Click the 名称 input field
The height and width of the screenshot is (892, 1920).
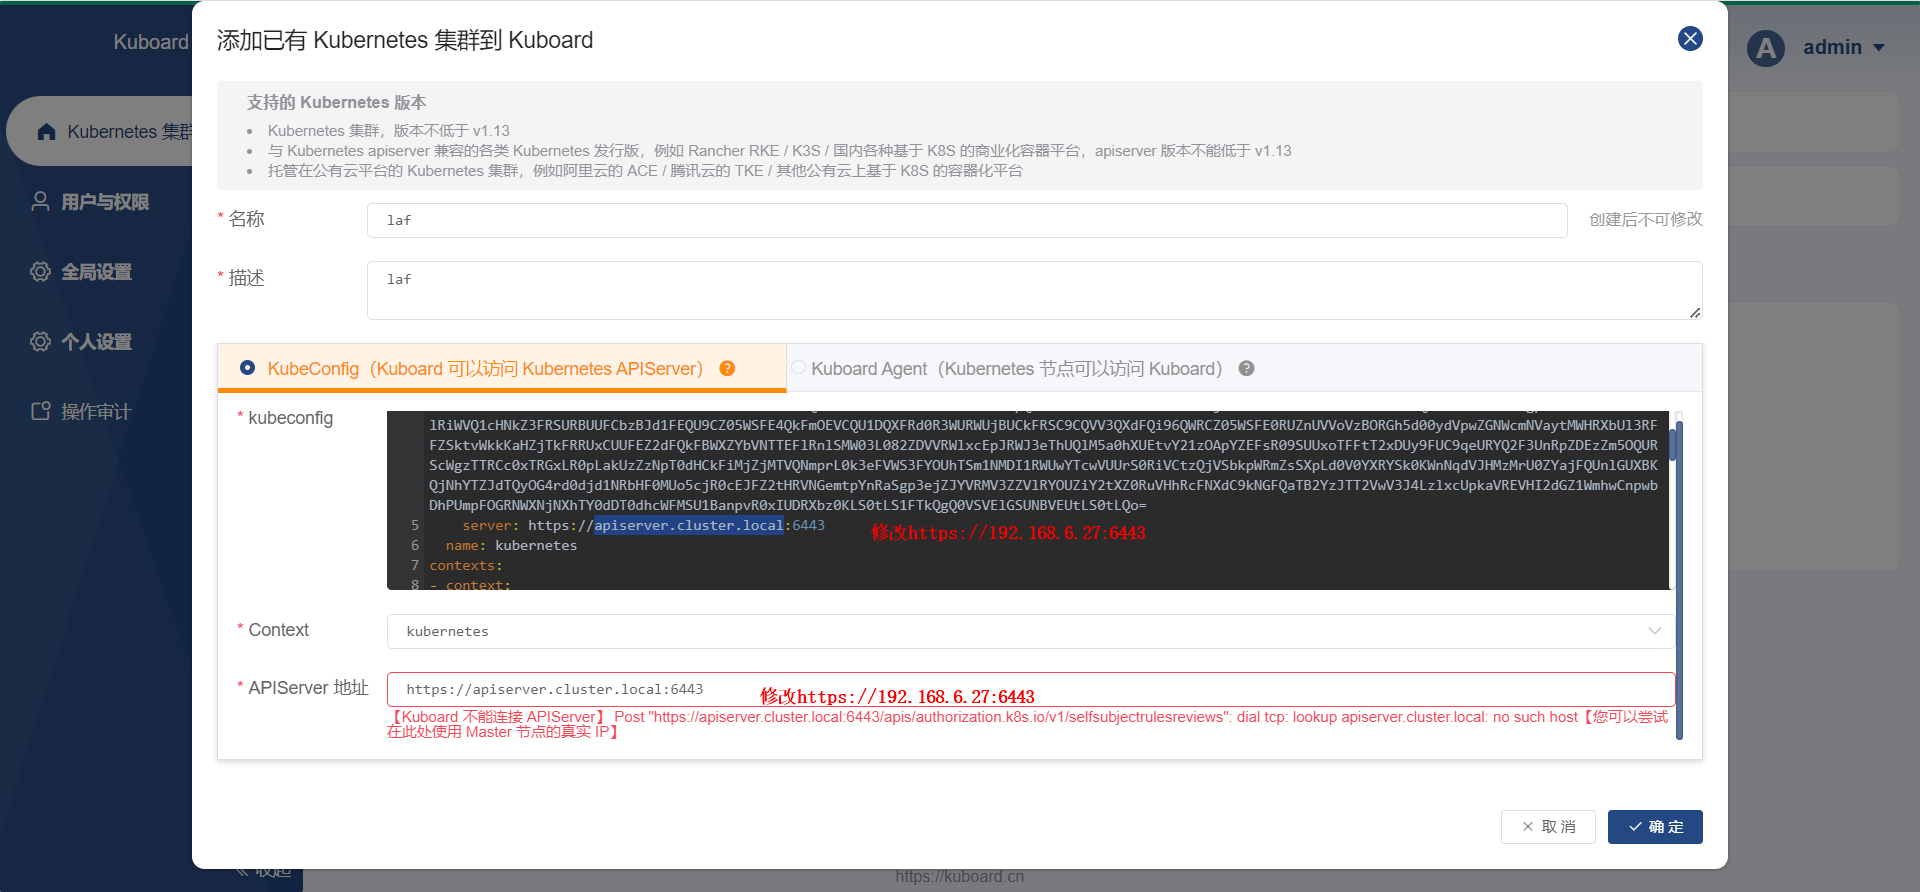[x=967, y=220]
